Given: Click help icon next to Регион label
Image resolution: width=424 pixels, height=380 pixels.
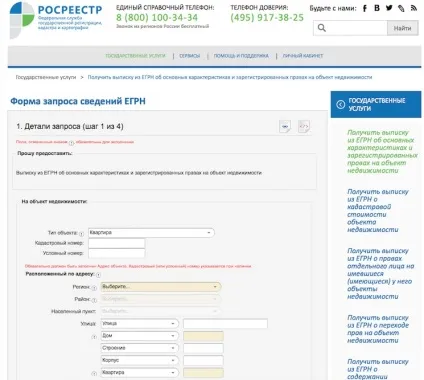Looking at the screenshot, I should [x=94, y=288].
